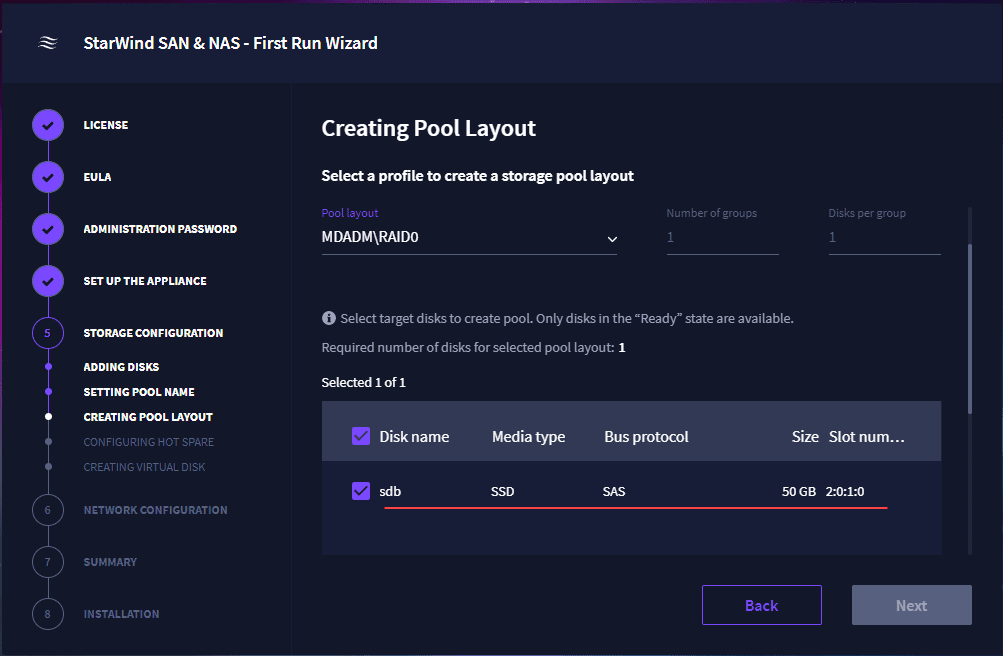Go to the Setting Pool Name substep
Screen dimensions: 1003x656
(139, 392)
